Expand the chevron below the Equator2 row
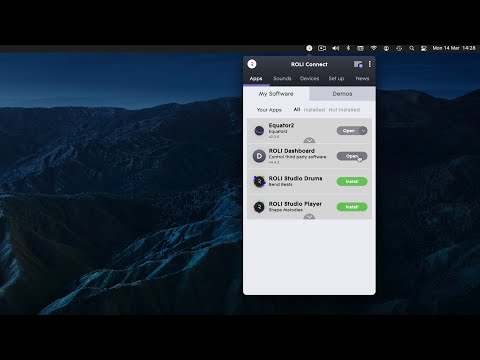The height and width of the screenshot is (360, 480). [x=309, y=140]
